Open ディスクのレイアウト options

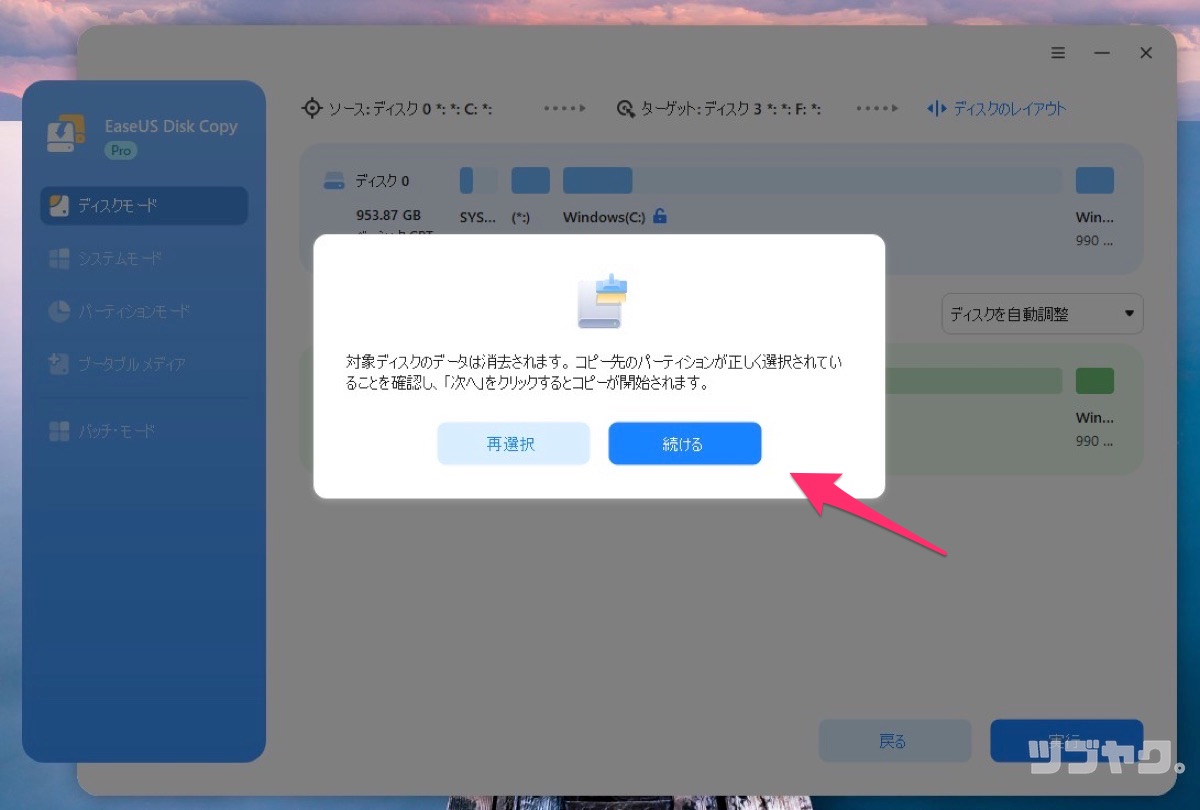click(x=994, y=108)
